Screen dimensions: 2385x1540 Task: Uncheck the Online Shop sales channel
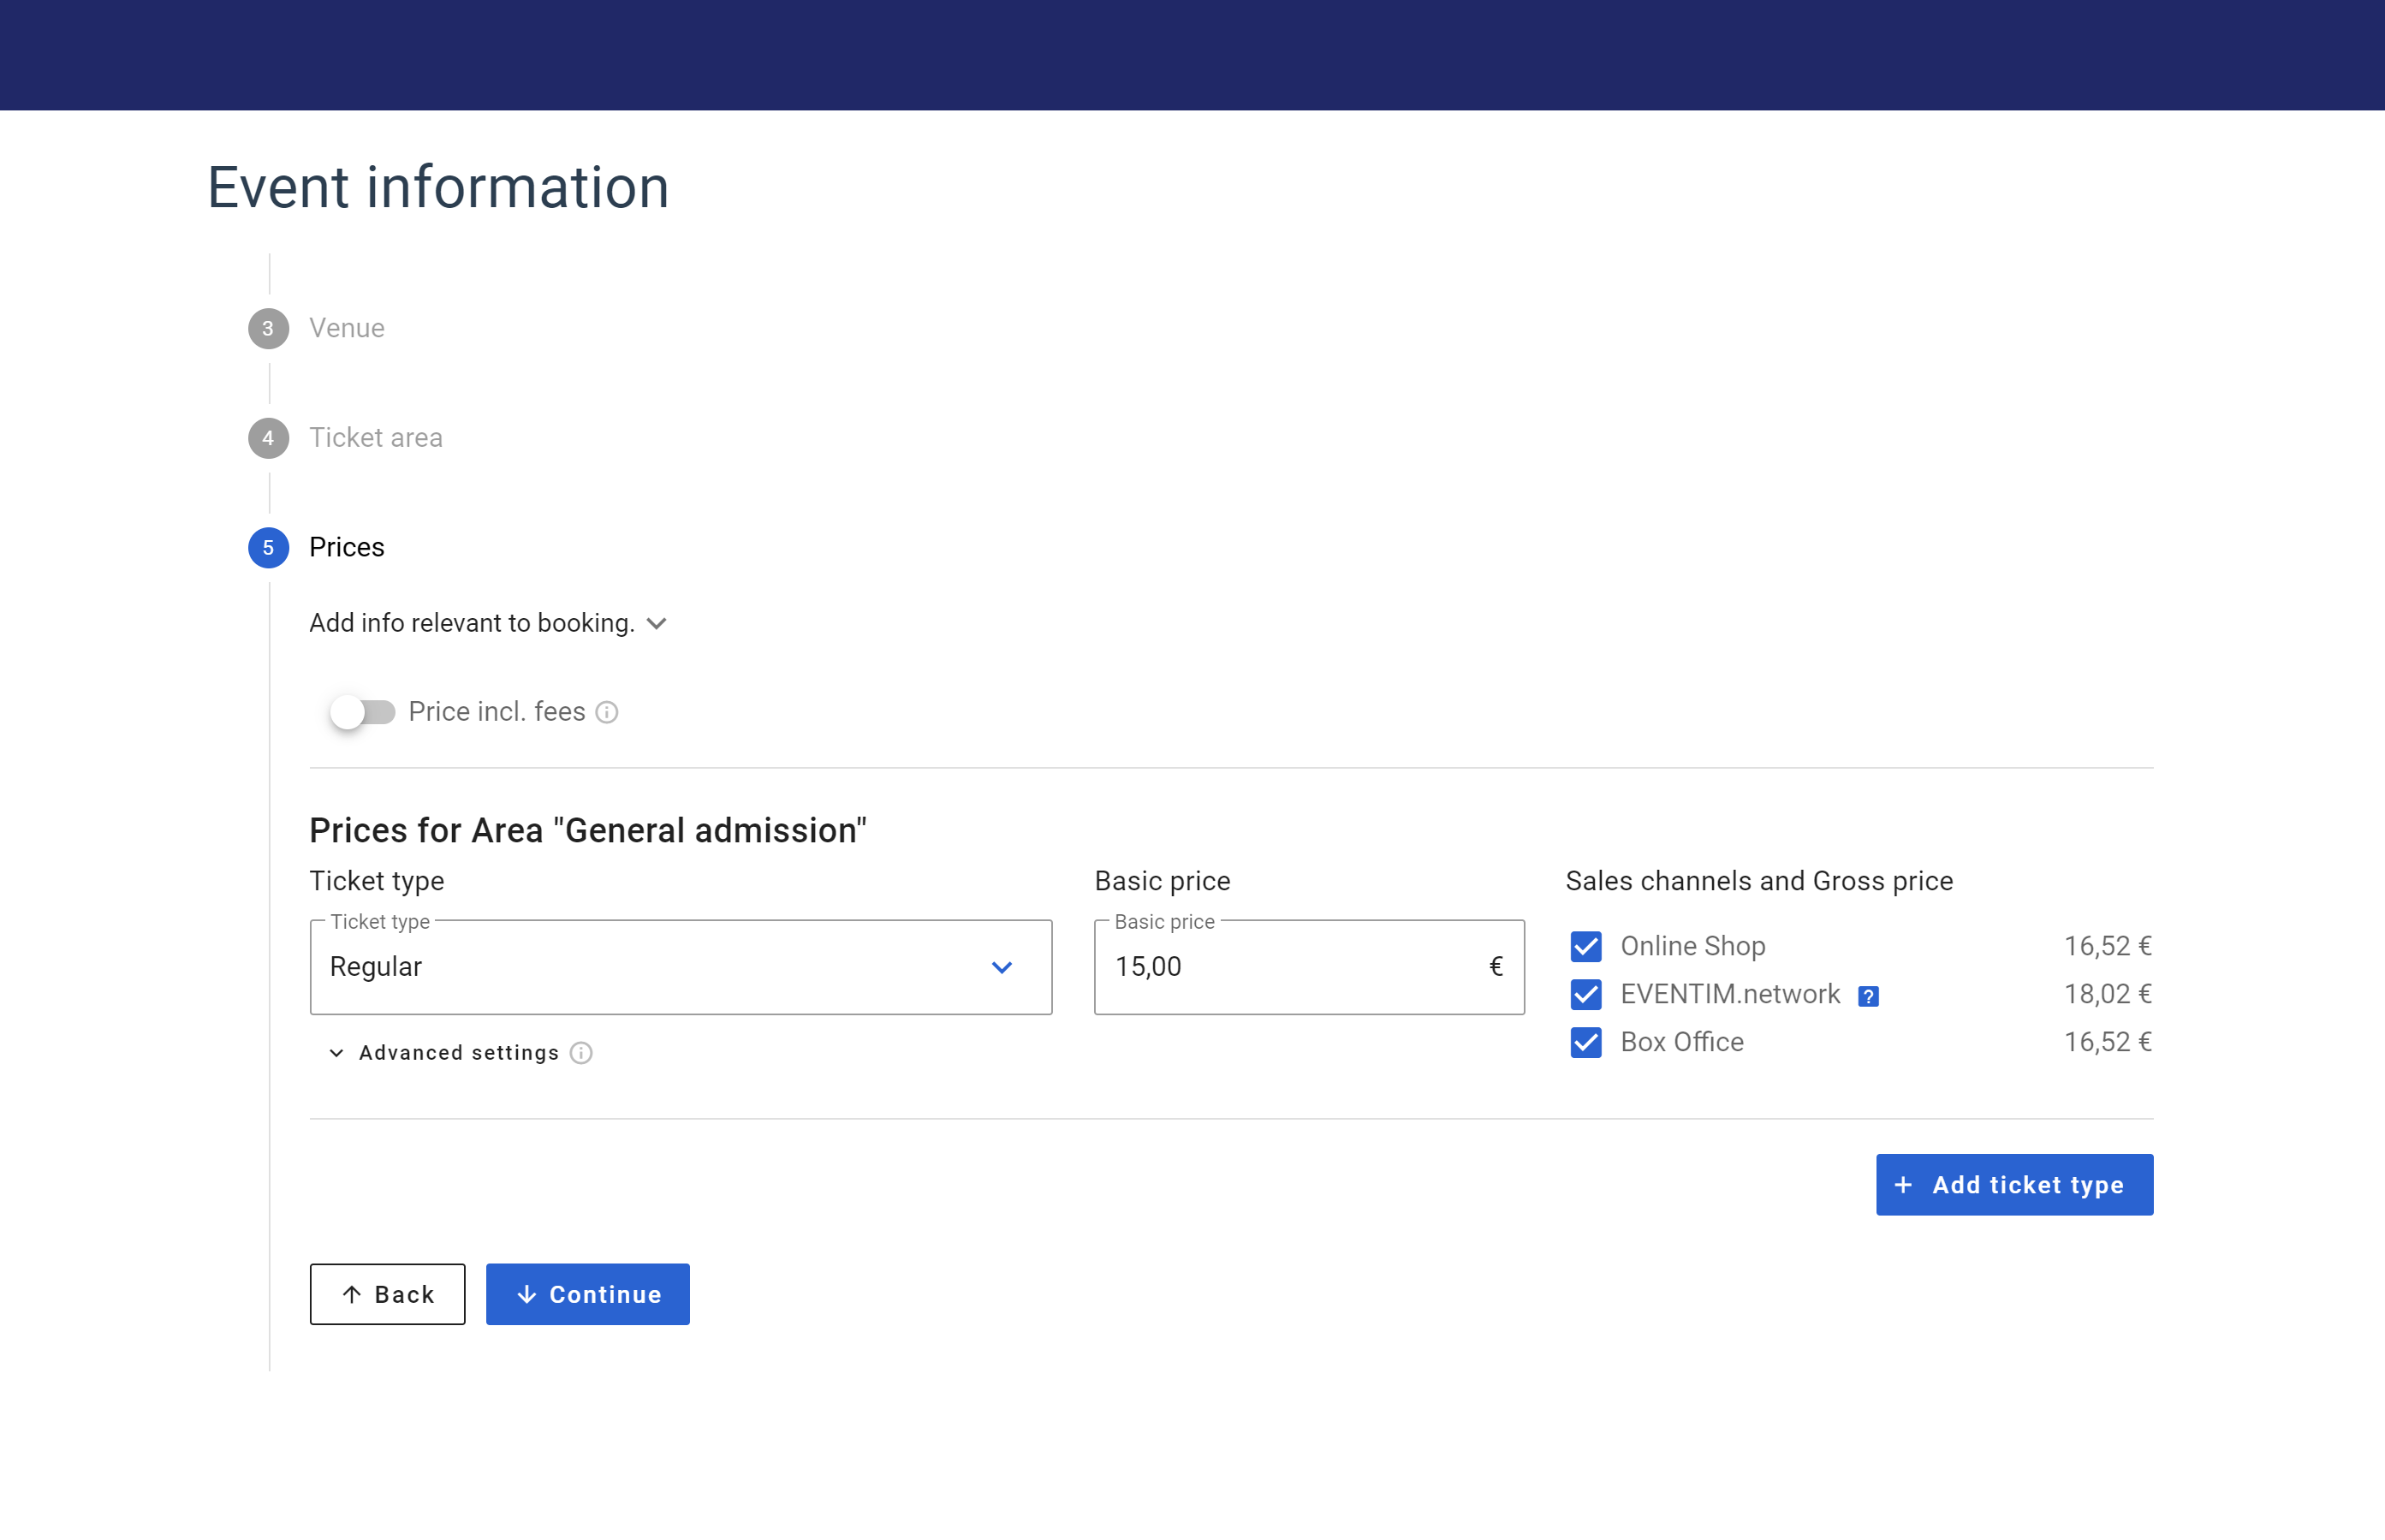(1585, 946)
